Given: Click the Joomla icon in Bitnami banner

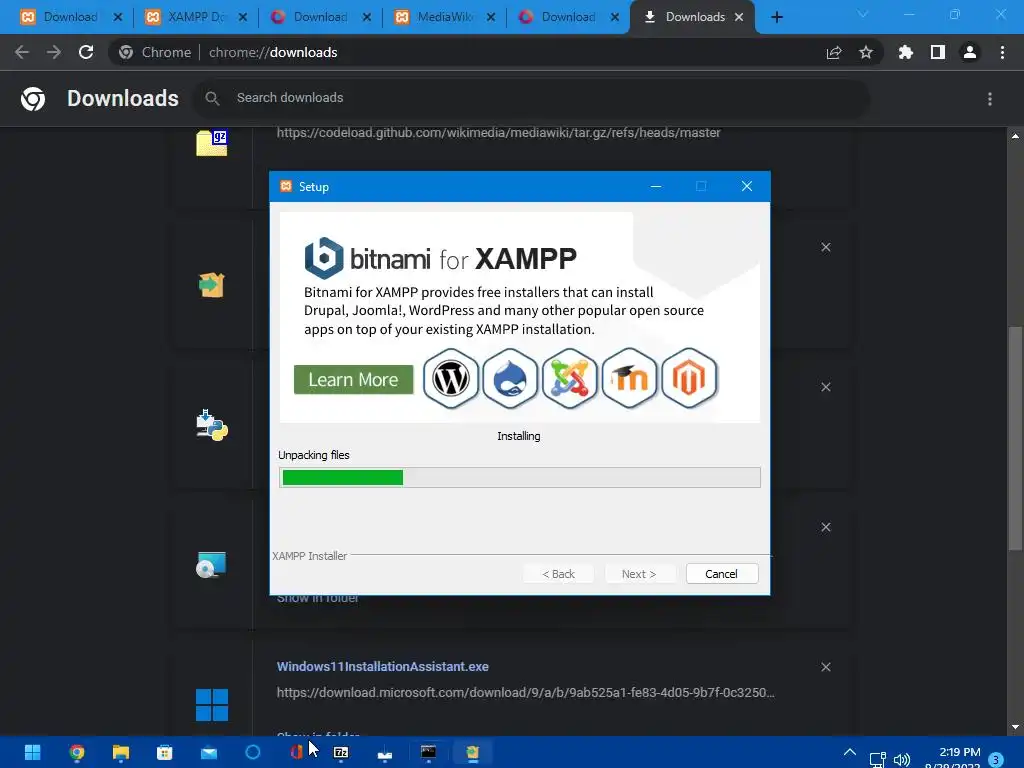Looking at the screenshot, I should click(x=569, y=378).
